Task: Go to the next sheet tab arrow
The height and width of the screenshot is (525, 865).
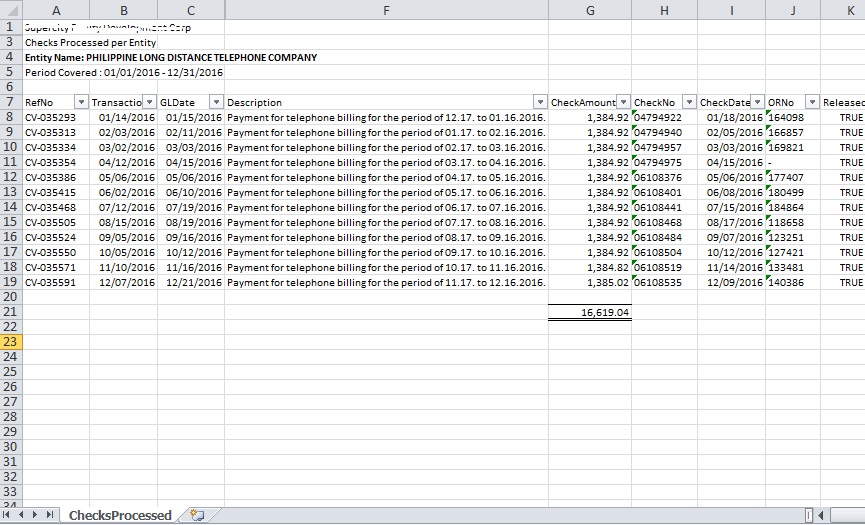Action: [35, 515]
